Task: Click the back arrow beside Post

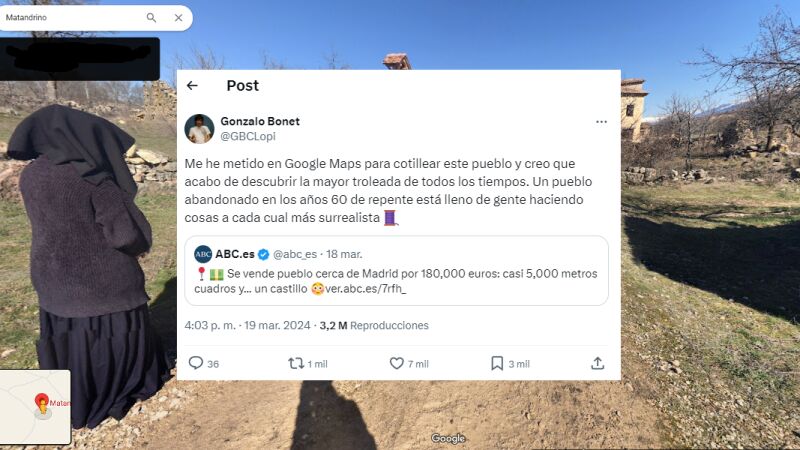Action: 192,86
